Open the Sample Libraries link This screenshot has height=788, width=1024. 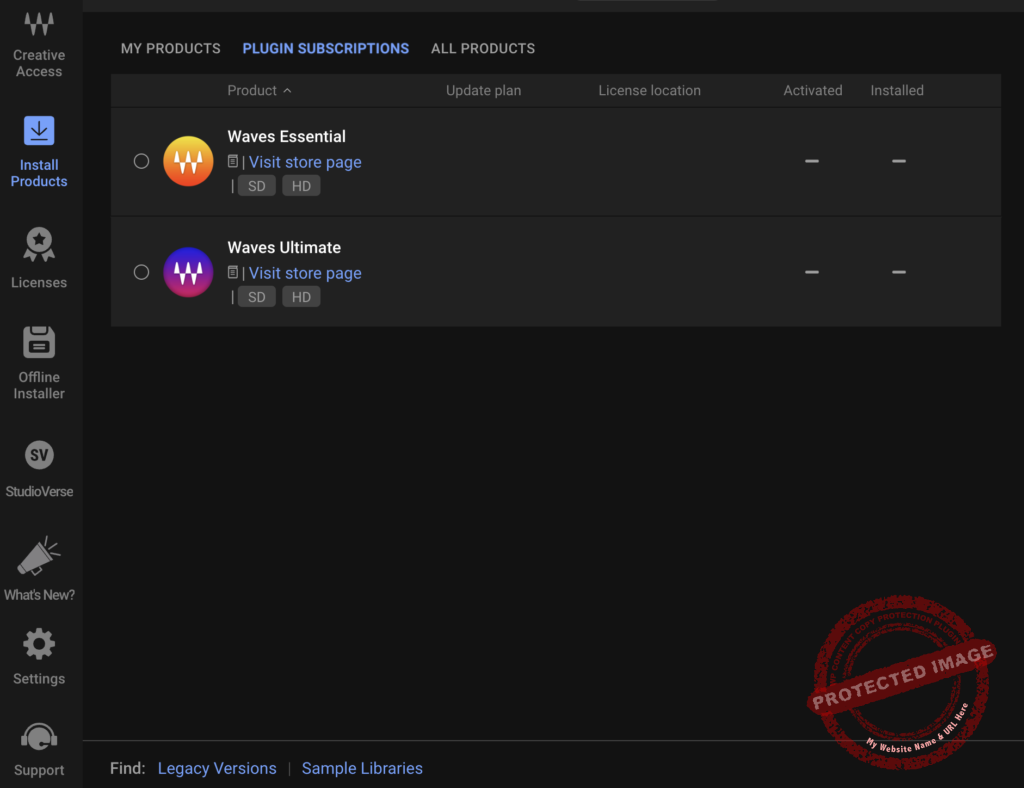(362, 768)
